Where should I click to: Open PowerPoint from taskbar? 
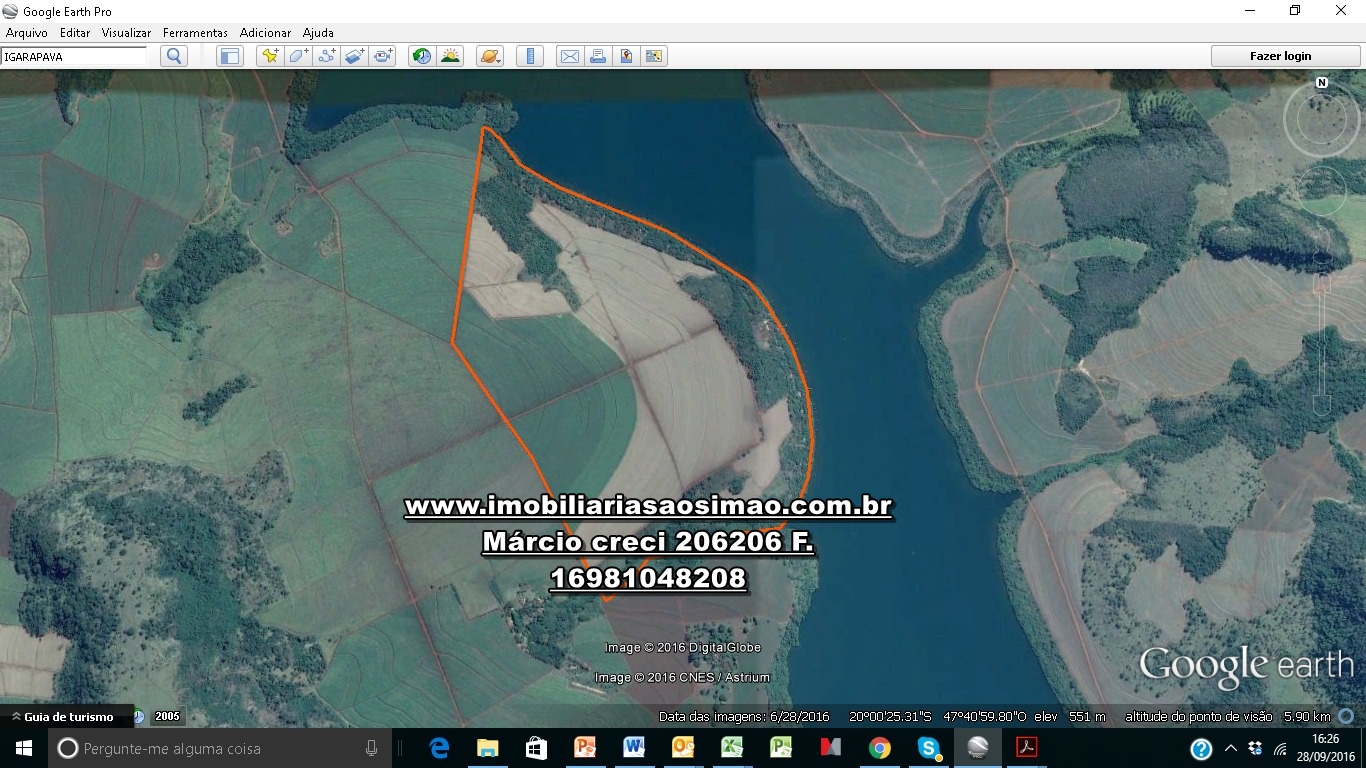coord(585,748)
